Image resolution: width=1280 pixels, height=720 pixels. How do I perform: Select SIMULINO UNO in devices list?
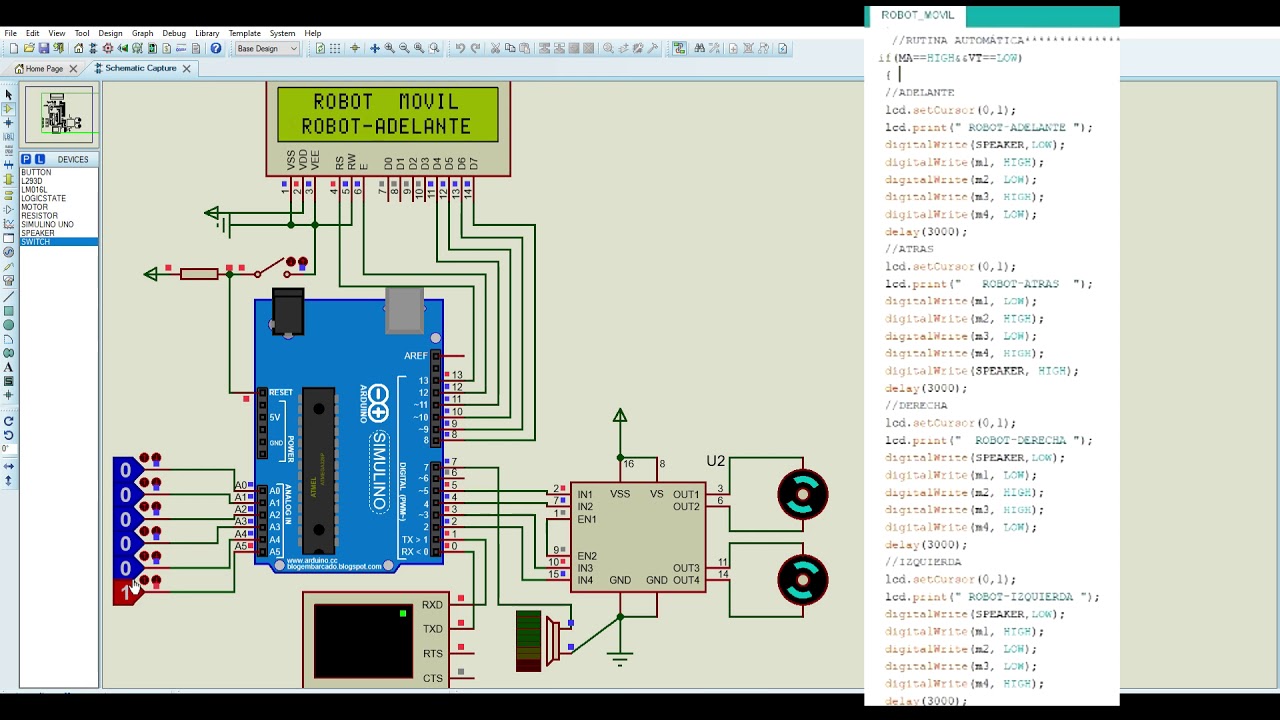pyautogui.click(x=47, y=225)
